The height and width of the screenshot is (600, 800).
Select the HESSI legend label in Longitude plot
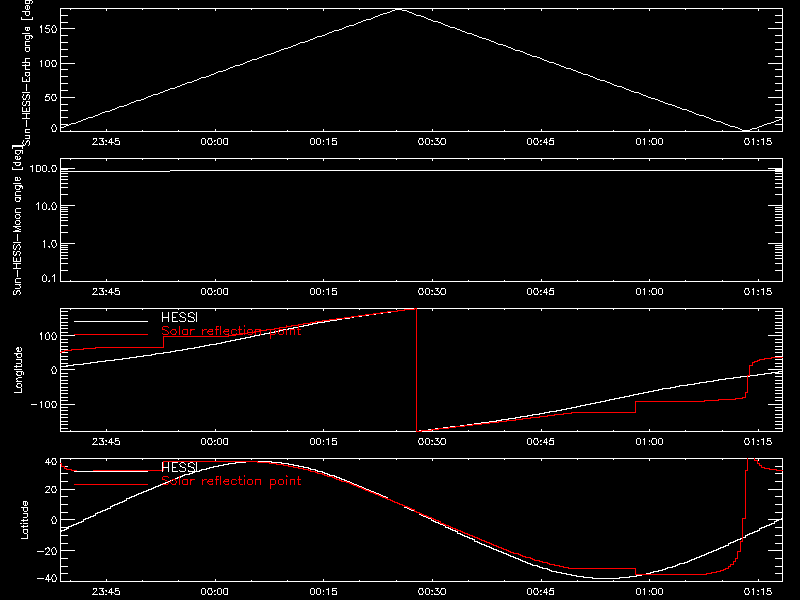[x=179, y=318]
